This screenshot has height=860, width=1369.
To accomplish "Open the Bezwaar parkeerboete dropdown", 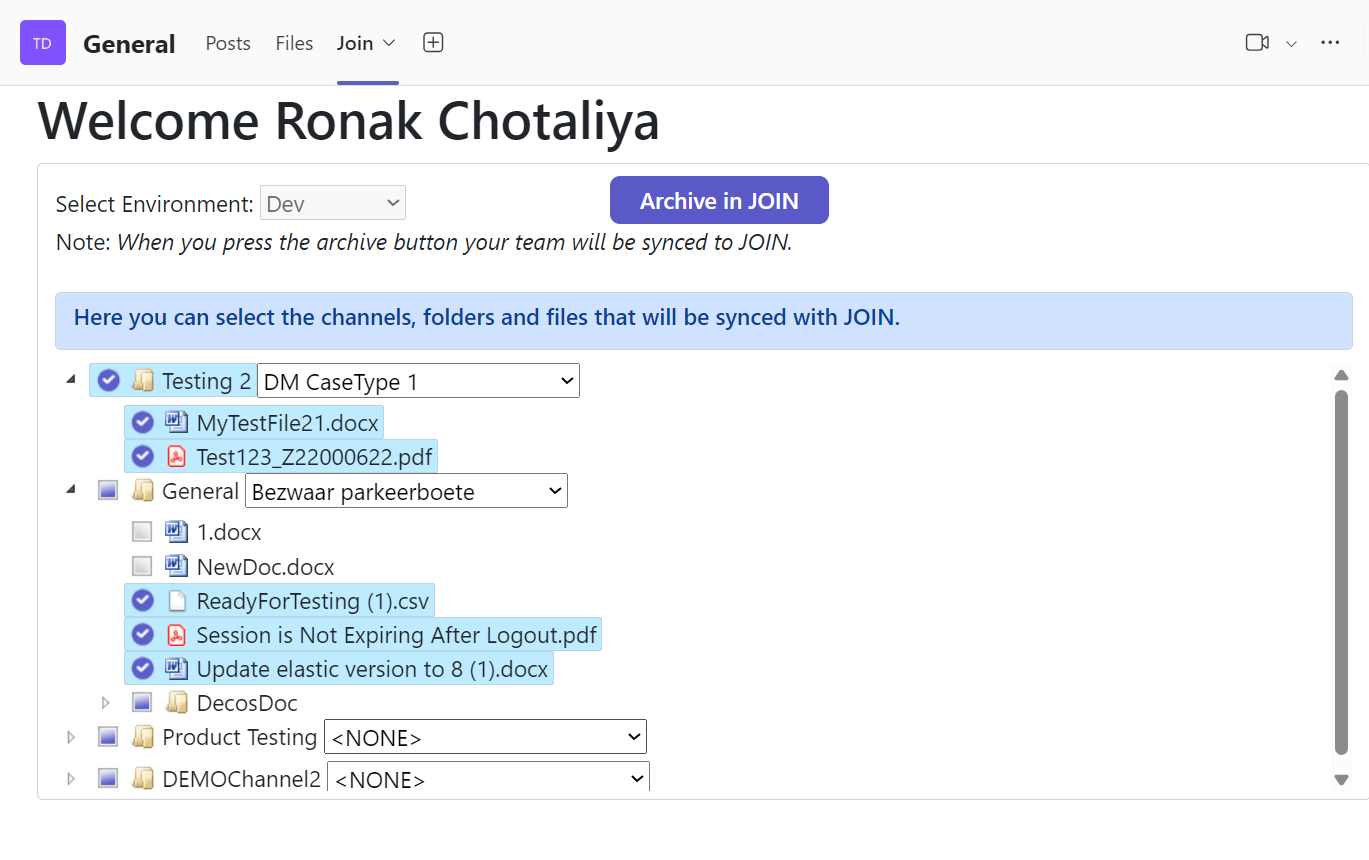I will (406, 491).
